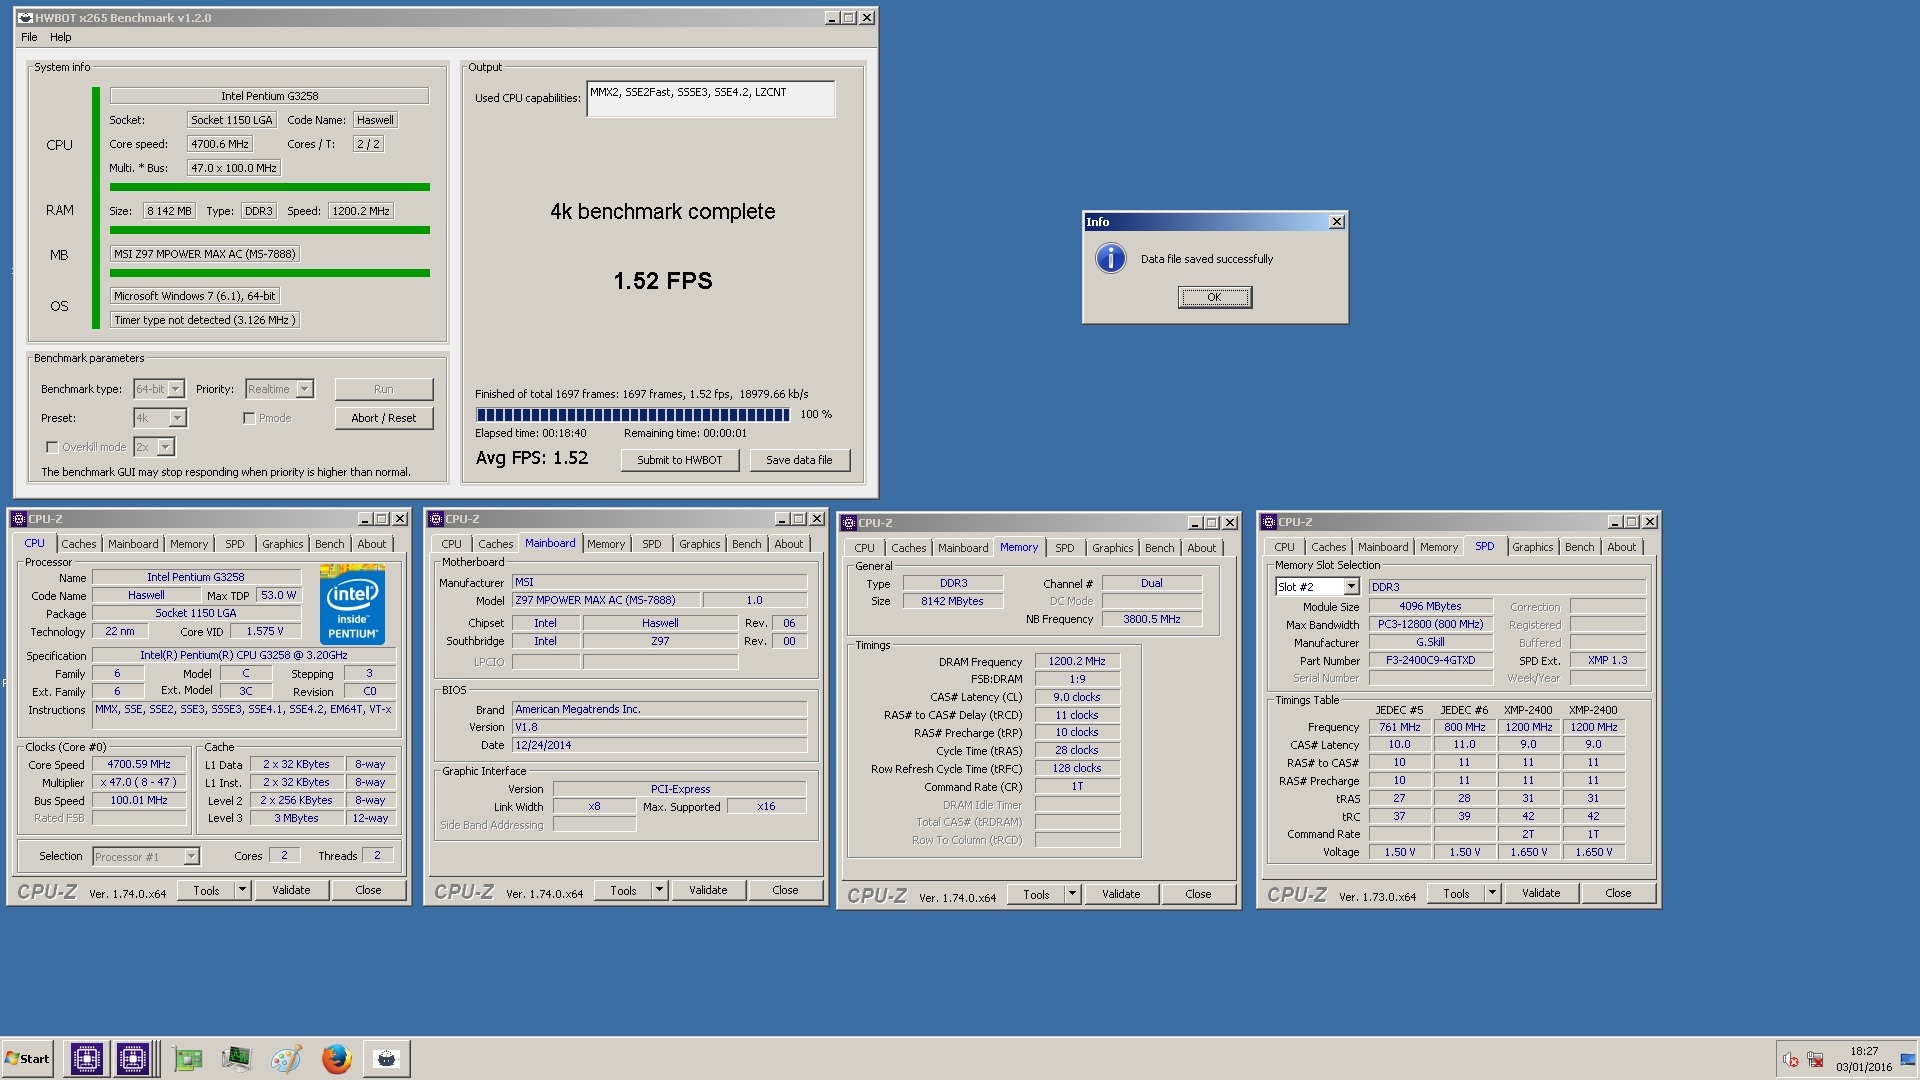Click the NB Frequency 3800.5 MHz value
The width and height of the screenshot is (1920, 1080).
tap(1151, 619)
